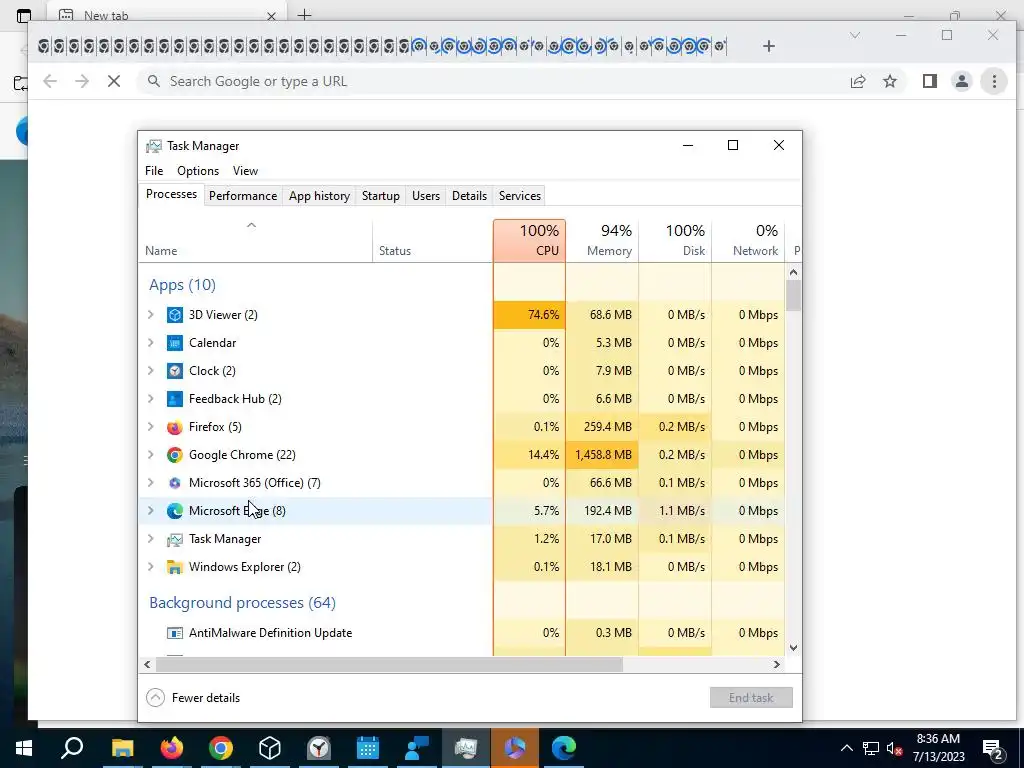Screen dimensions: 1024x768
Task: Click the Microsoft Edge icon in process list
Action: [x=174, y=511]
